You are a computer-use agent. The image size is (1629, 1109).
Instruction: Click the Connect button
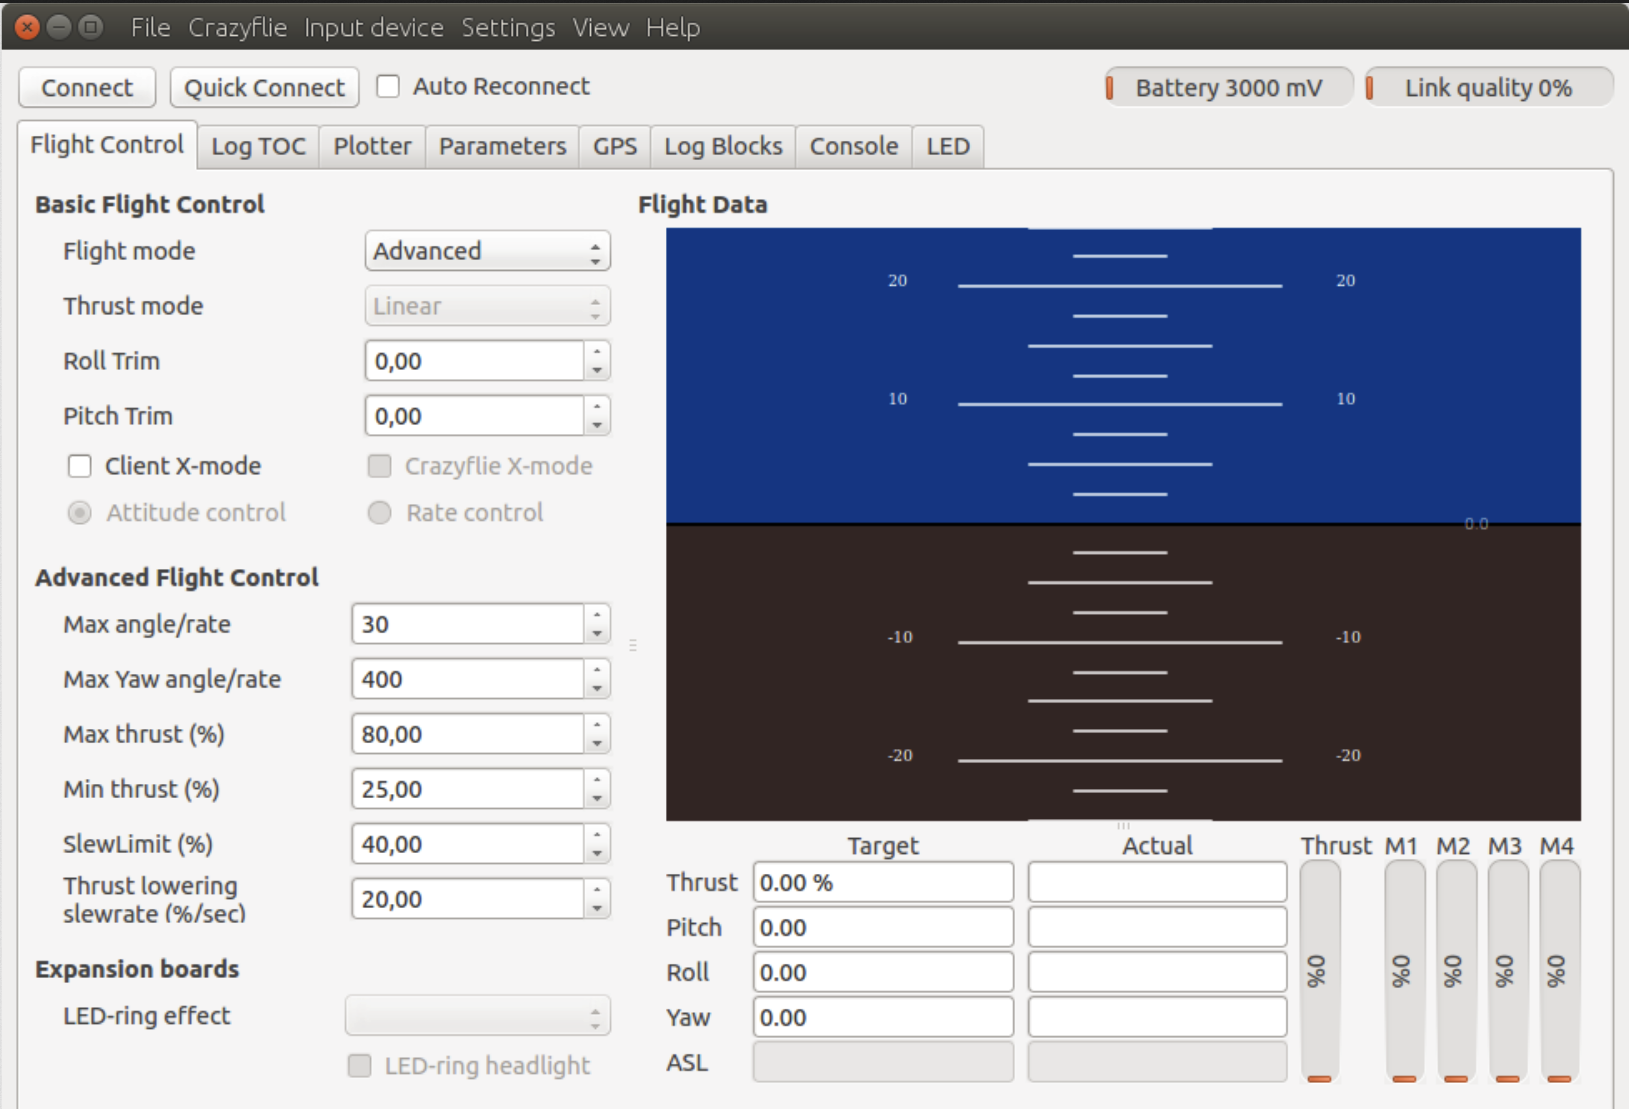pos(87,88)
